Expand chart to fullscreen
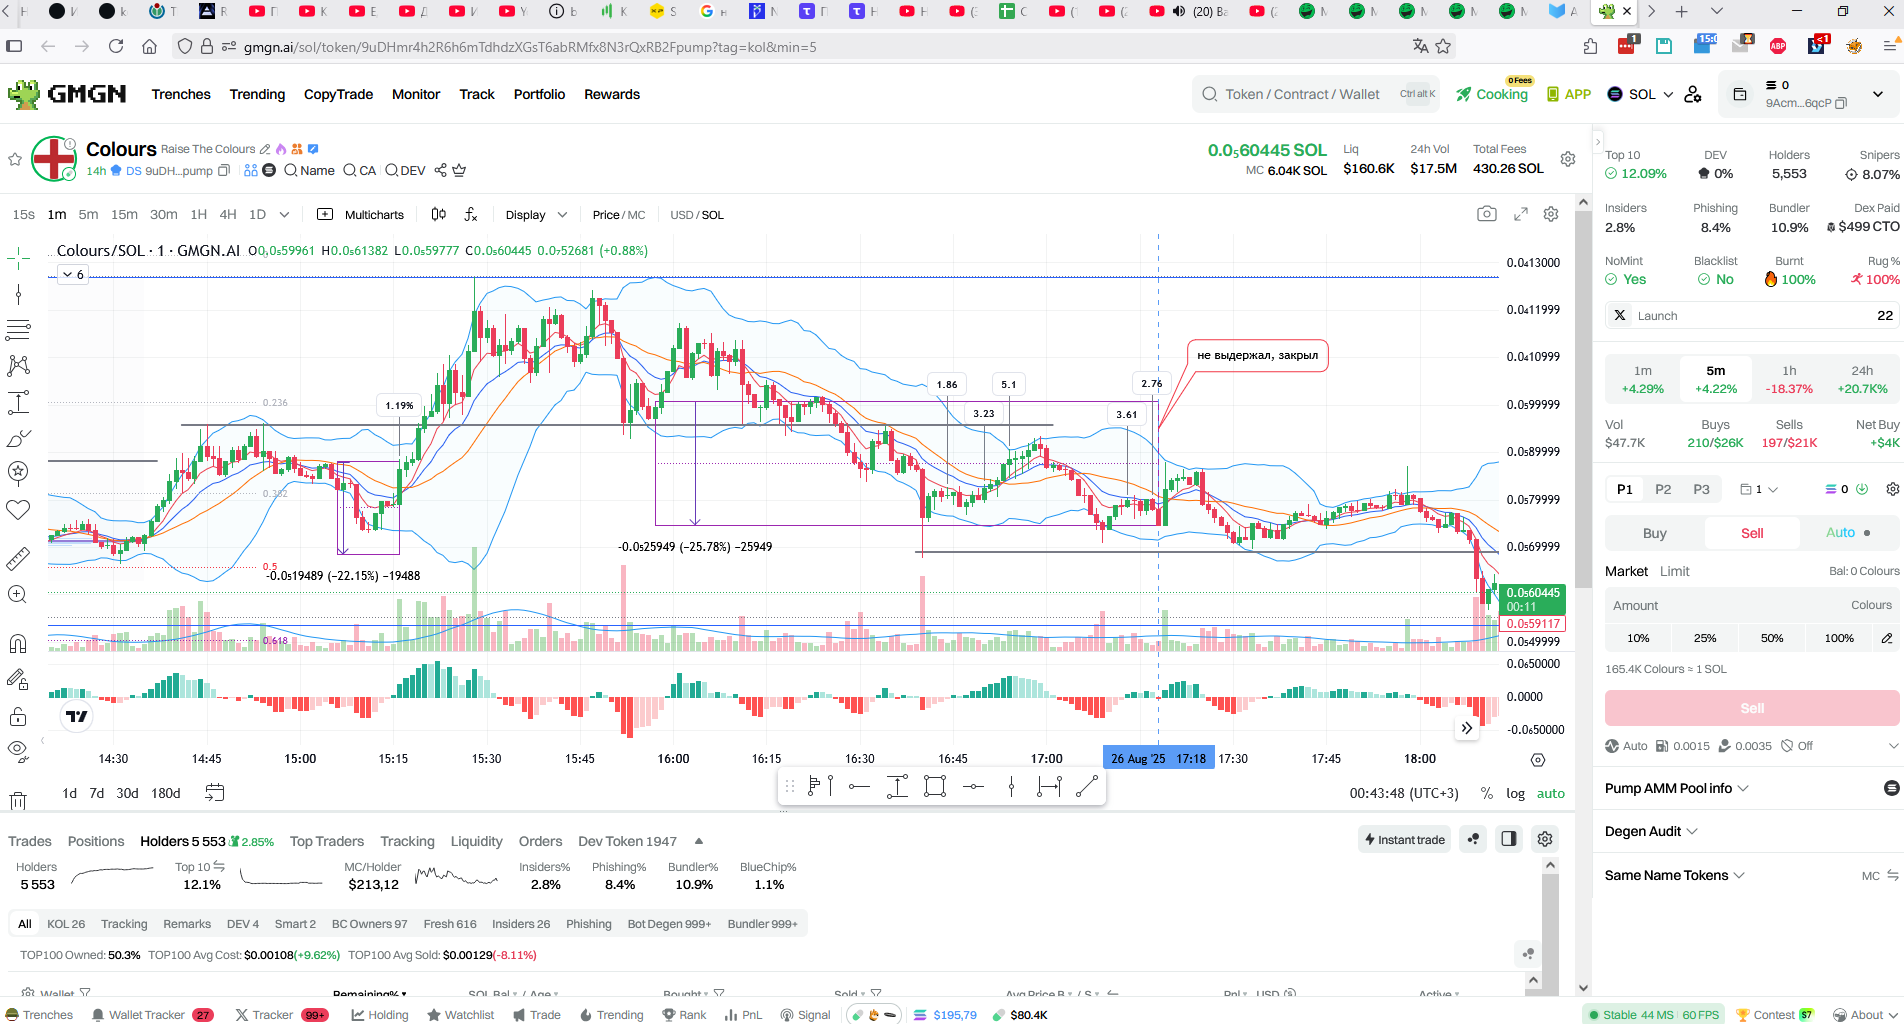This screenshot has height=1024, width=1904. pyautogui.click(x=1521, y=214)
